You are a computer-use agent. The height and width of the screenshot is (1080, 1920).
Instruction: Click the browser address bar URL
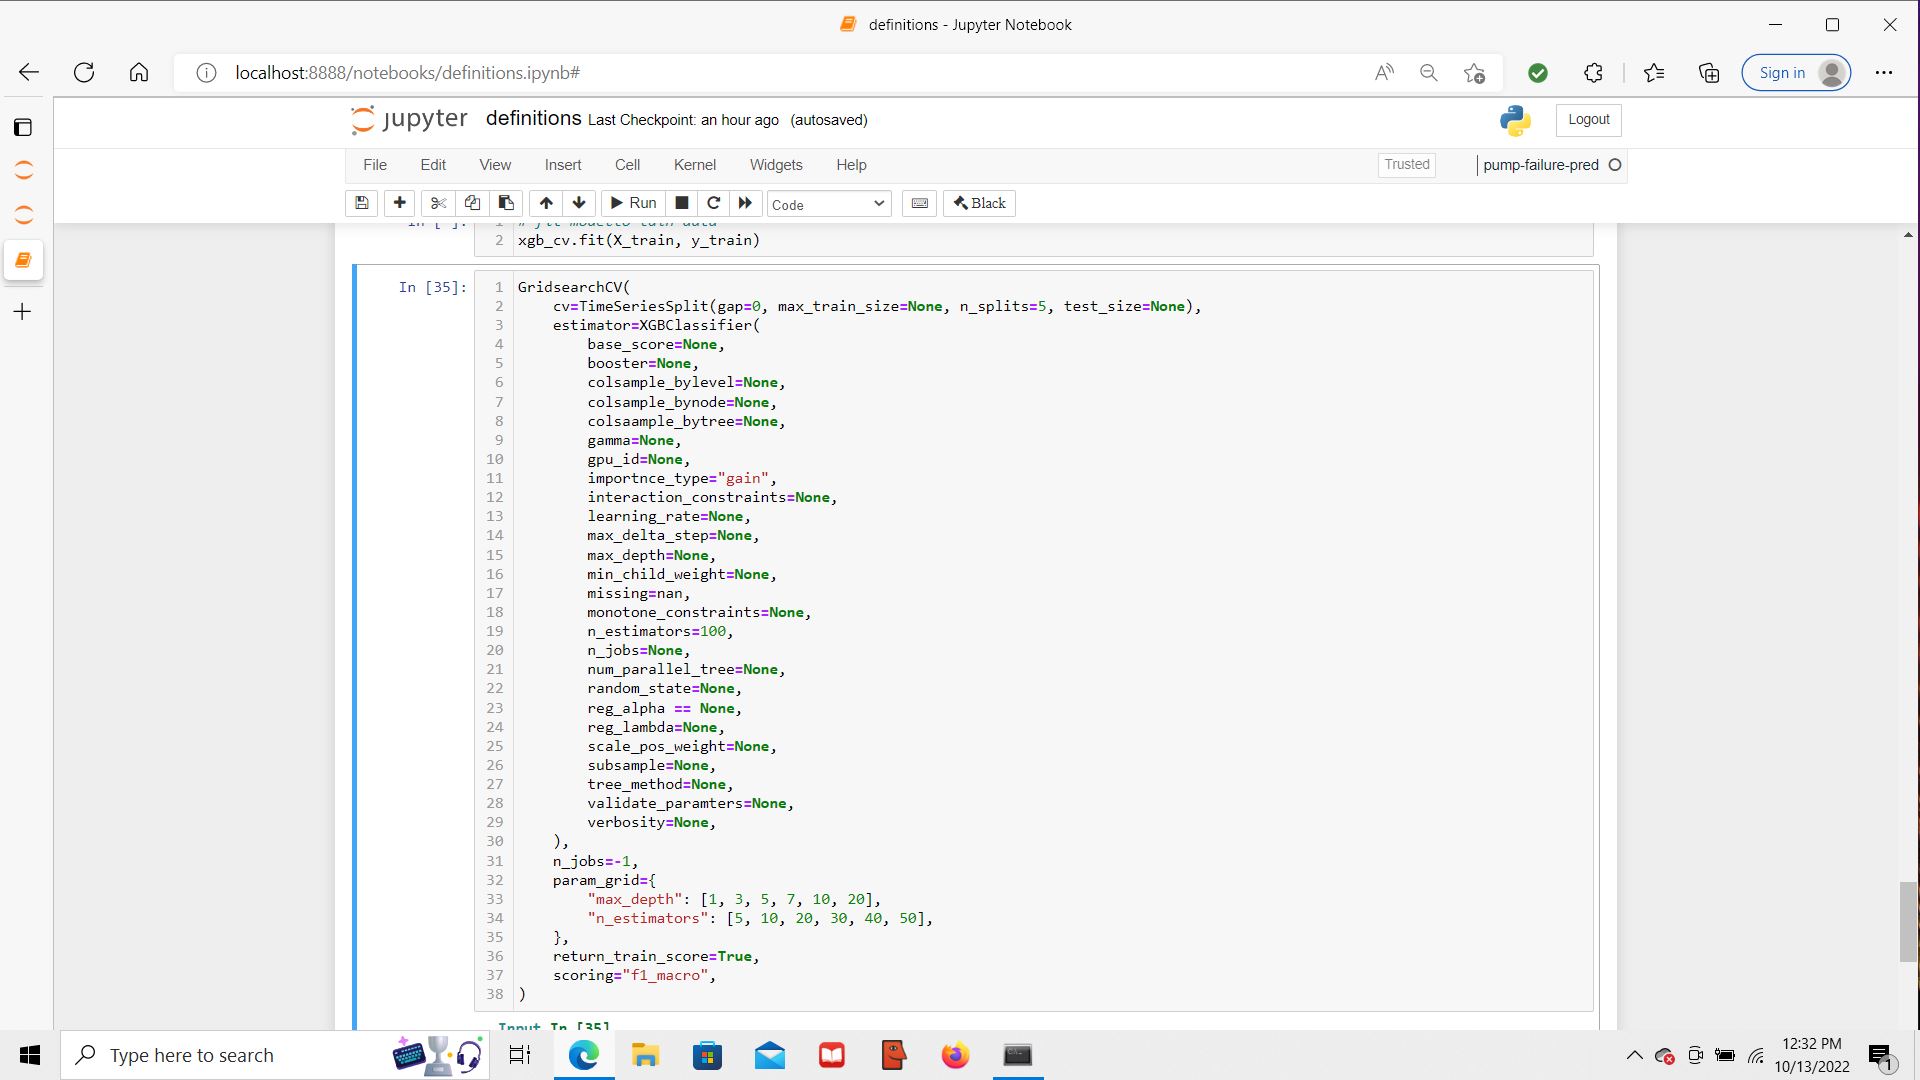(407, 73)
